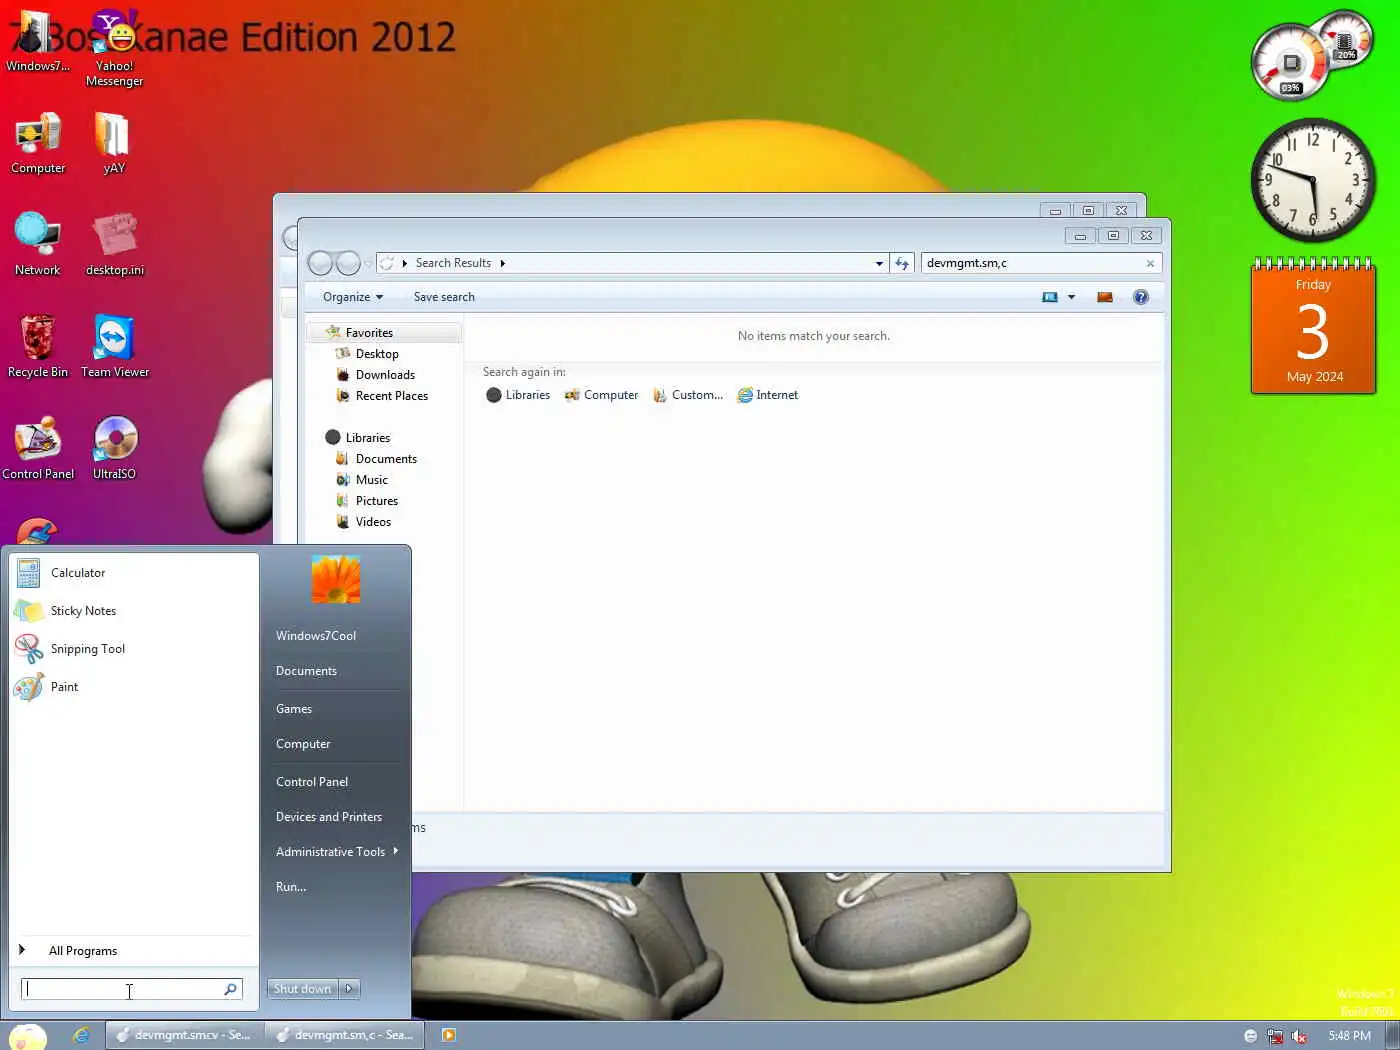The width and height of the screenshot is (1400, 1050).
Task: Open Windows7Cool user folder in Start menu
Action: click(x=335, y=636)
